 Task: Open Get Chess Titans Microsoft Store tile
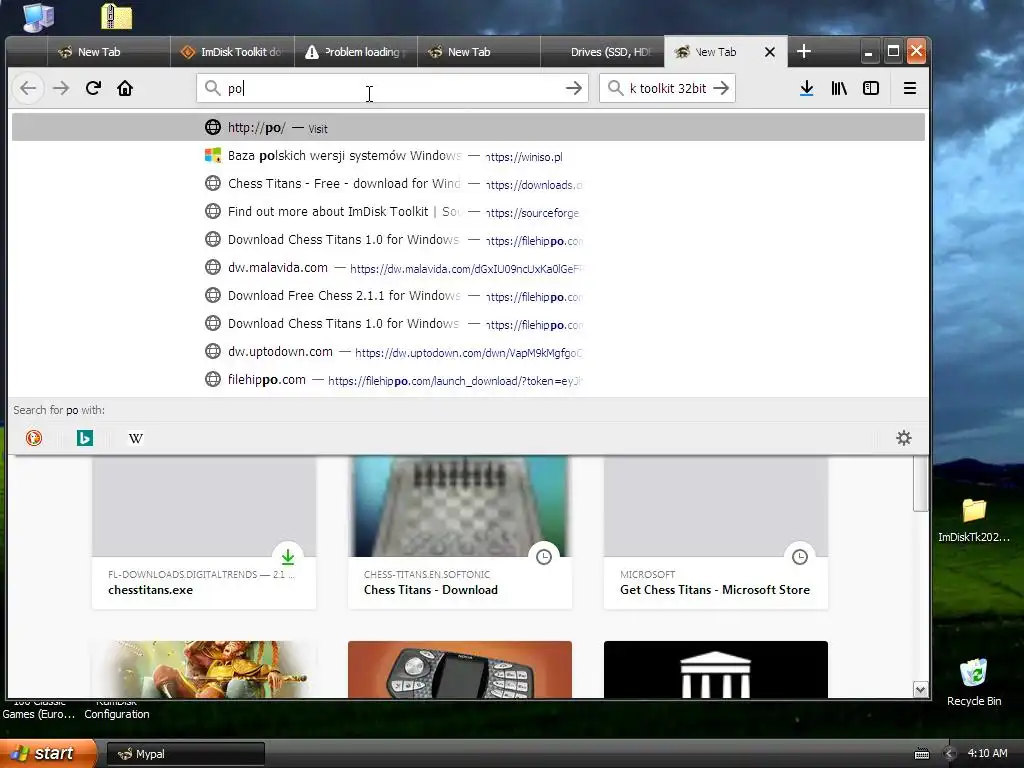pos(716,532)
